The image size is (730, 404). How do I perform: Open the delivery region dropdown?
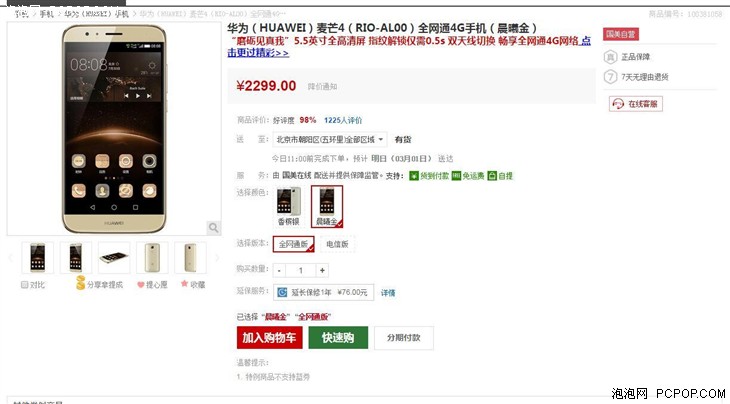pos(330,139)
